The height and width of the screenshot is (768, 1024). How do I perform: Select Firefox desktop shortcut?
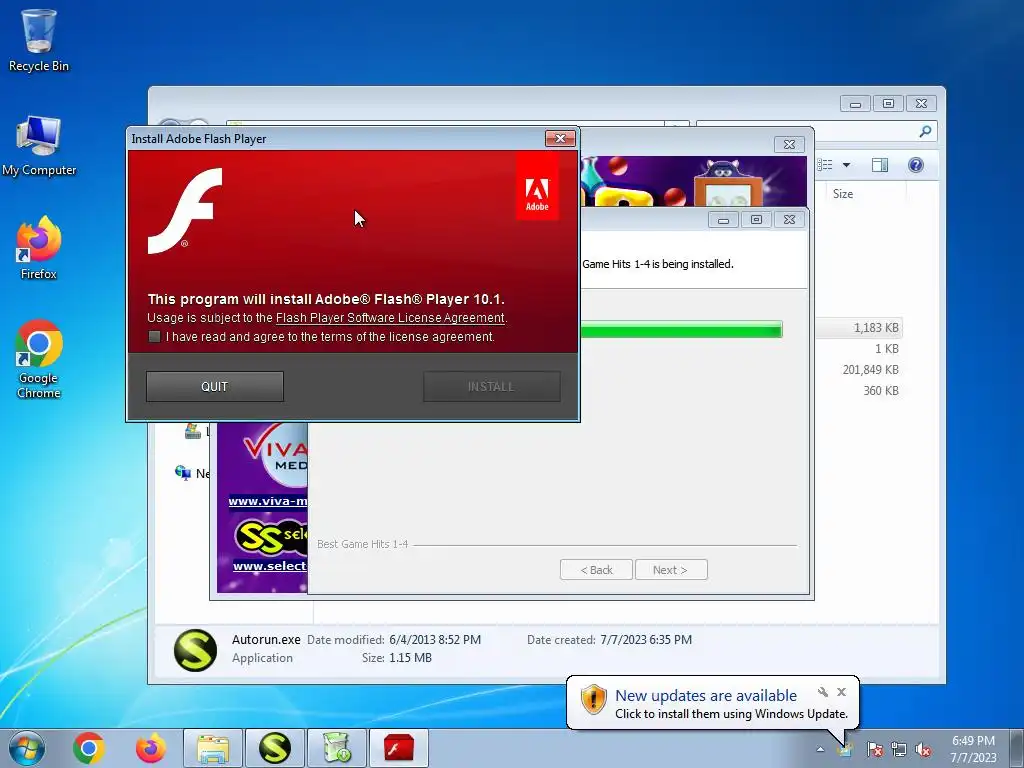point(39,249)
